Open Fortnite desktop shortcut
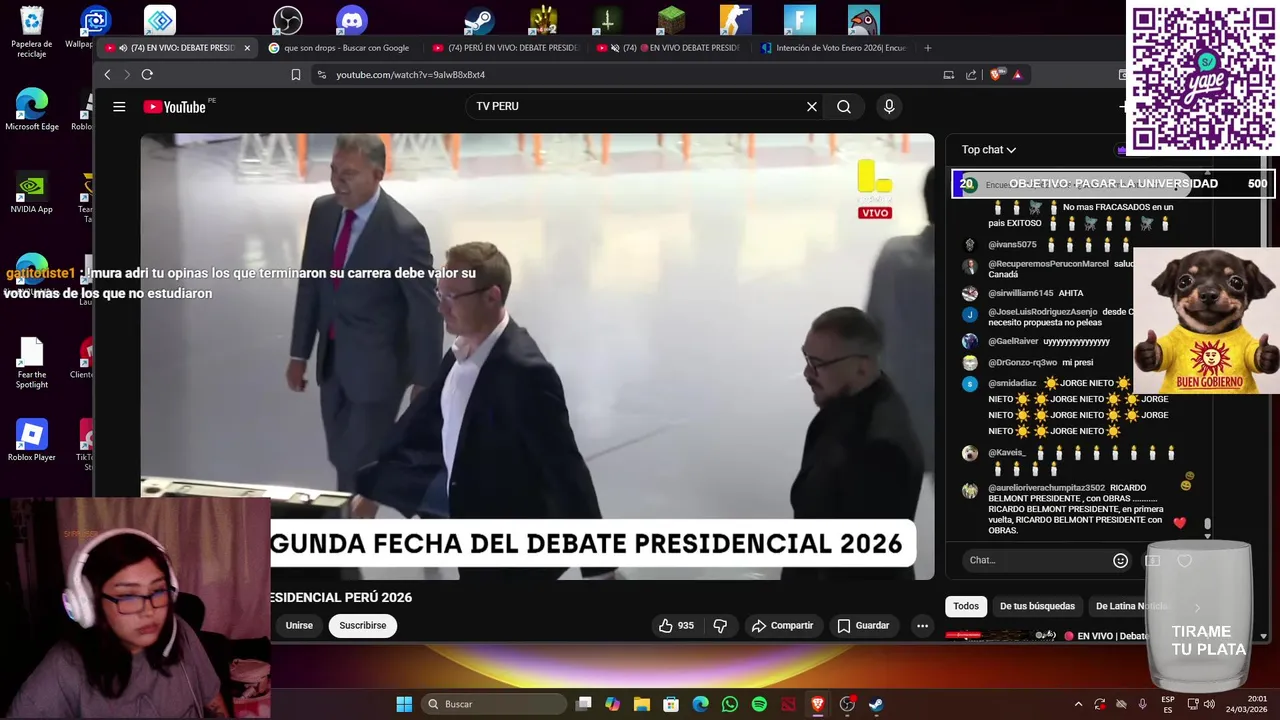This screenshot has width=1280, height=720. (x=800, y=21)
